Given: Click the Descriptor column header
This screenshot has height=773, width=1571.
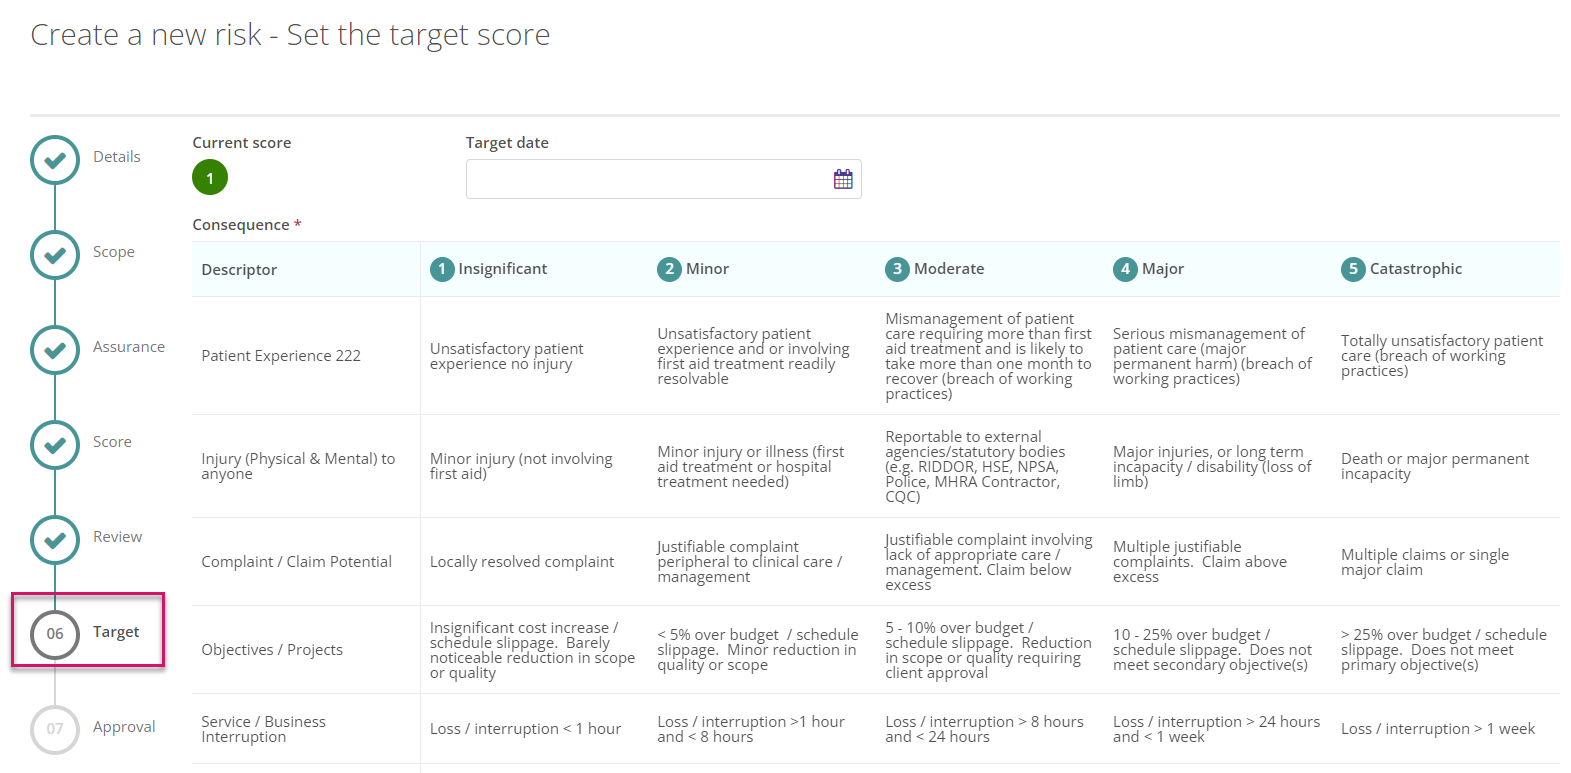Looking at the screenshot, I should pyautogui.click(x=239, y=270).
